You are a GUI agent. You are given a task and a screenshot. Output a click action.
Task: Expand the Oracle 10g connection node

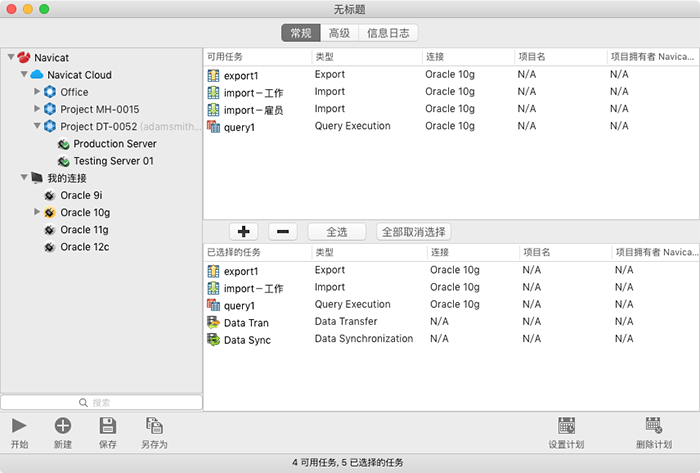pyautogui.click(x=37, y=212)
